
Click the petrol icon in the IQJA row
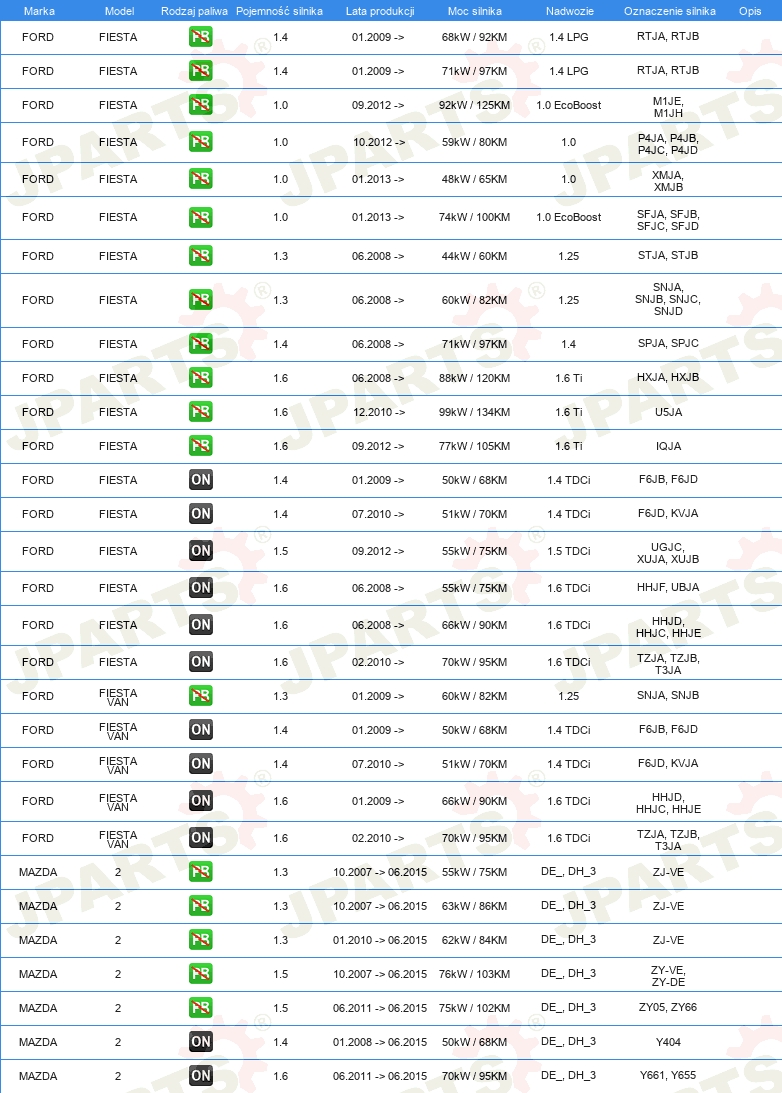201,446
